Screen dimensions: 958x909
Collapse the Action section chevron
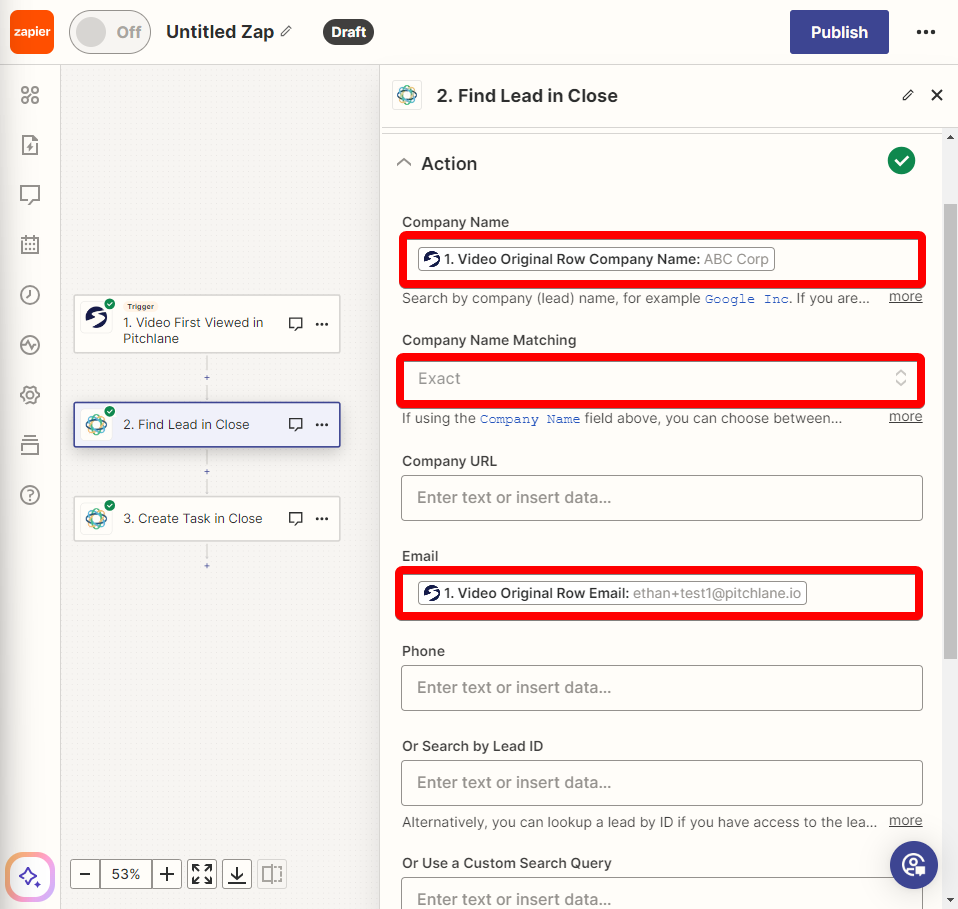click(404, 163)
